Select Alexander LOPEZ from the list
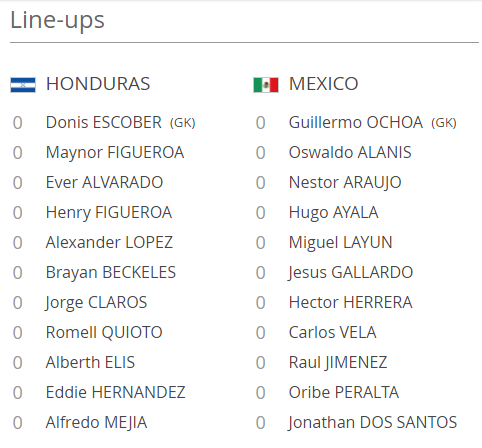This screenshot has width=482, height=448. (109, 242)
